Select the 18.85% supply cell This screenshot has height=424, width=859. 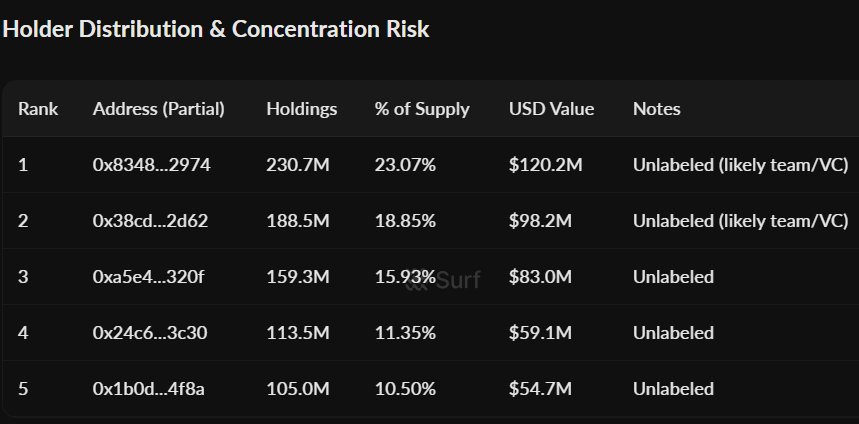click(x=405, y=220)
